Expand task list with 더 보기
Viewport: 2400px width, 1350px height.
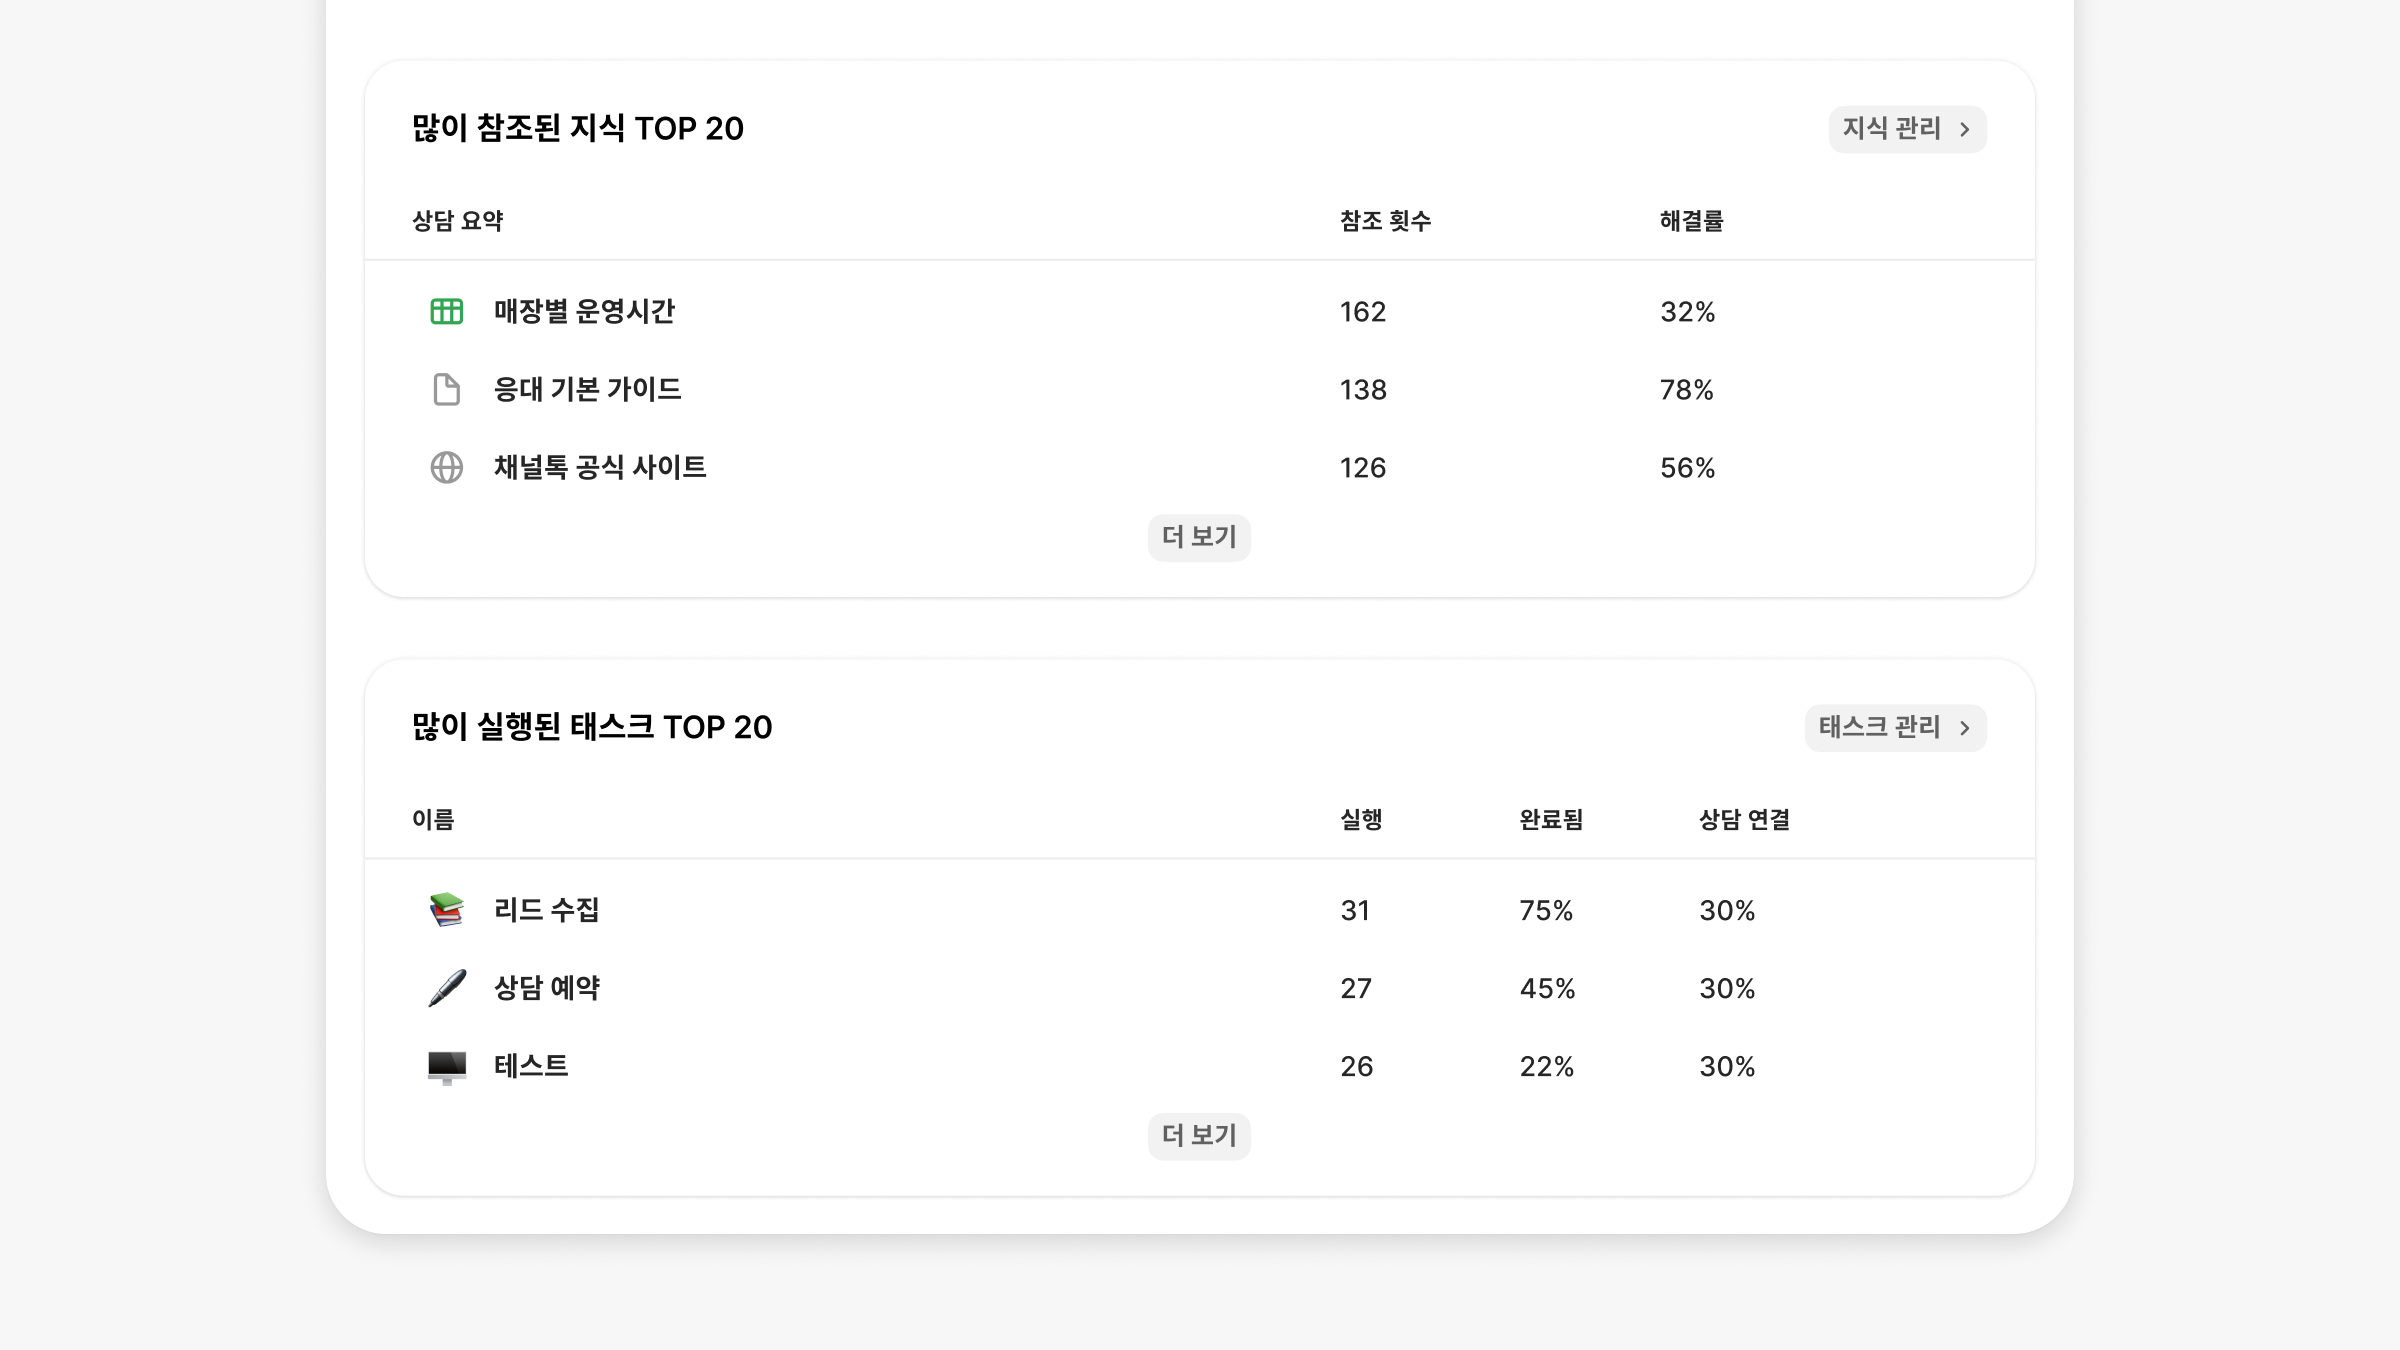[1199, 1136]
